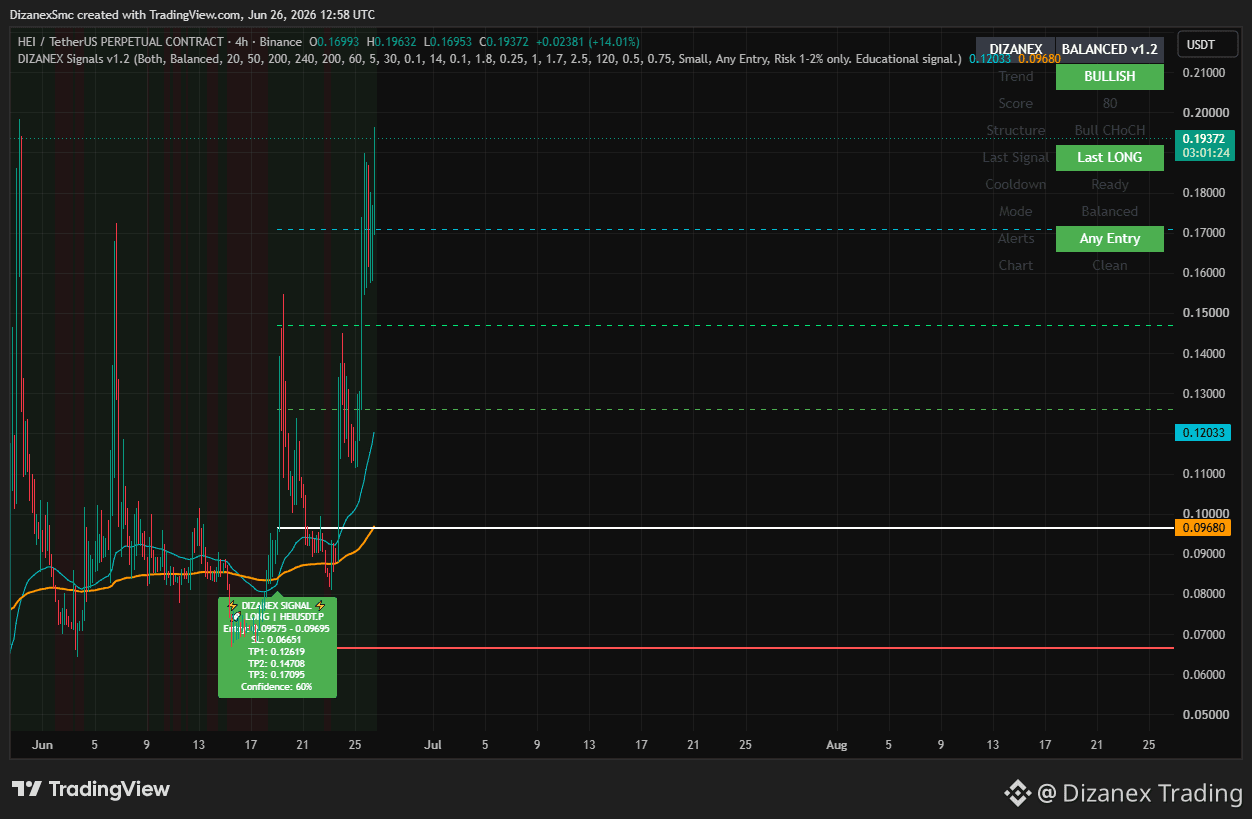Click the @ Dizanex Trading watermark text
Screen dimensions: 1252x819
click(x=1140, y=793)
